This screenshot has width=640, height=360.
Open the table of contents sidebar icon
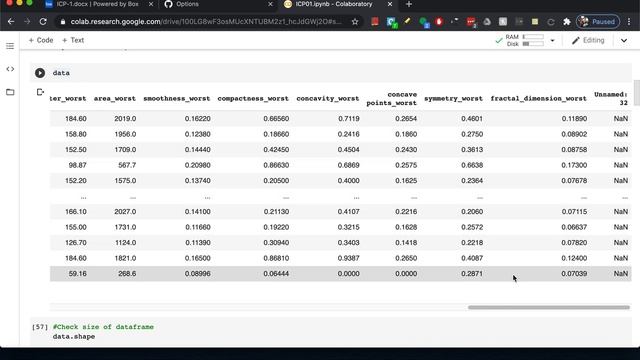10,46
